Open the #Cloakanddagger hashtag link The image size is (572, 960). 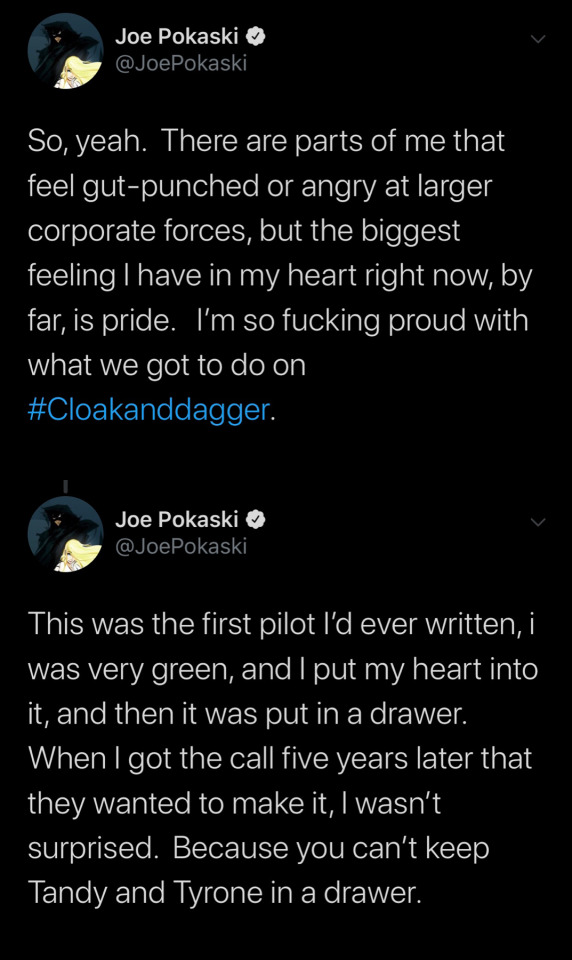pyautogui.click(x=148, y=410)
